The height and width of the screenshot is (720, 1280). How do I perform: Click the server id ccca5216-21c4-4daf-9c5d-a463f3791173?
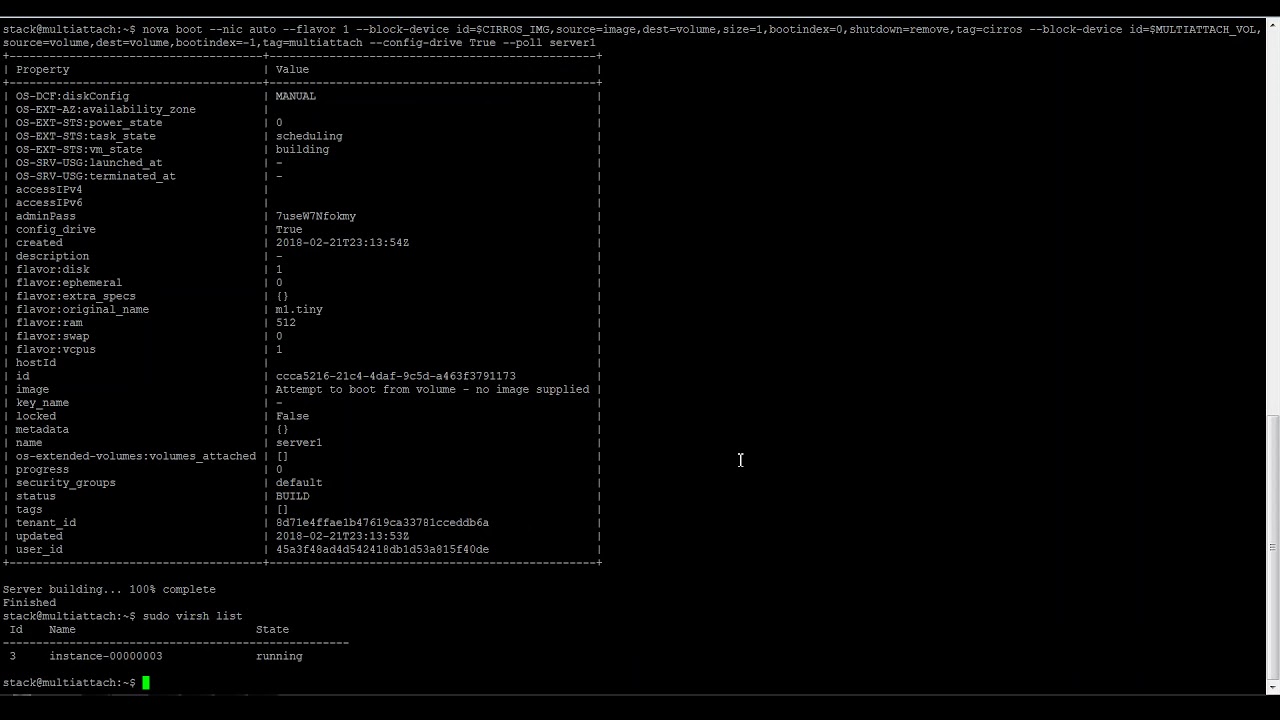pos(396,376)
